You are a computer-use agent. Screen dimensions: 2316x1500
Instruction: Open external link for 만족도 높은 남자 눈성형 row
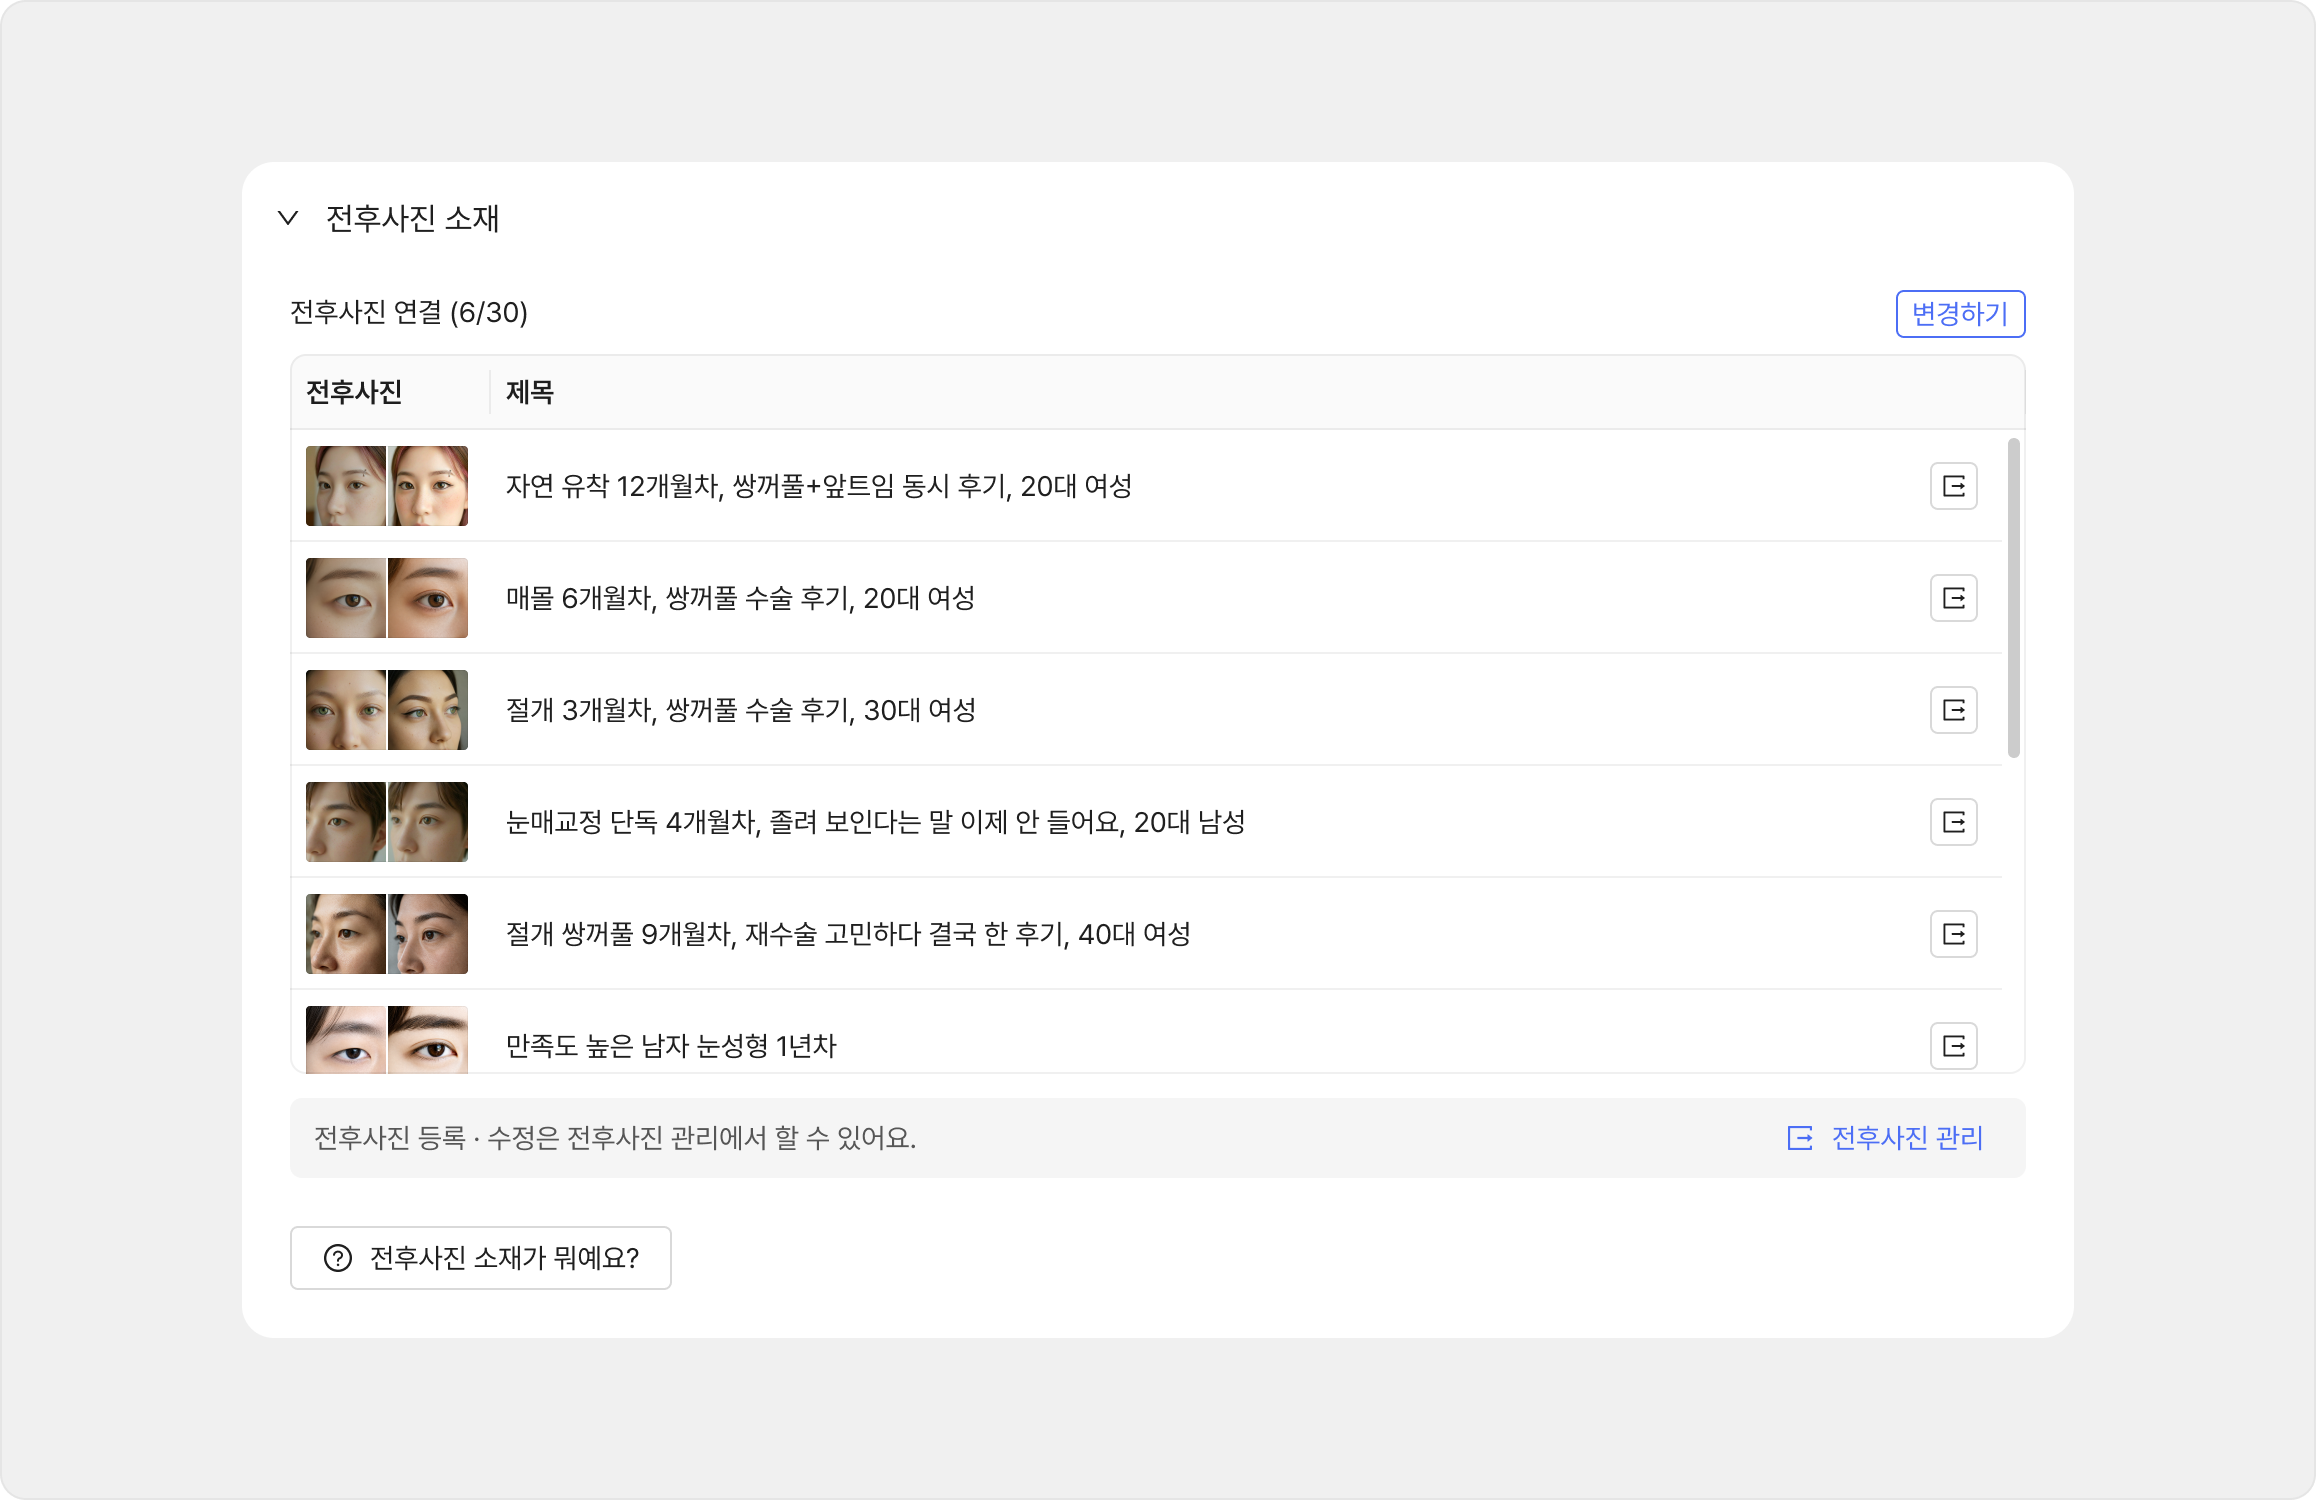click(1953, 1046)
